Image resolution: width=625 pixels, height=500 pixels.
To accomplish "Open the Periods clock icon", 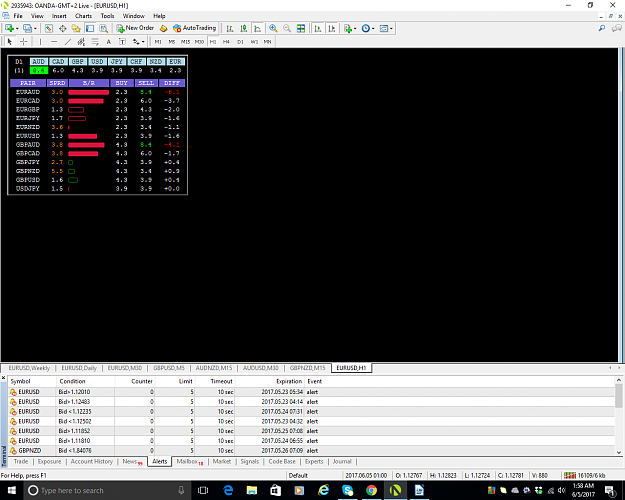I will (x=366, y=28).
